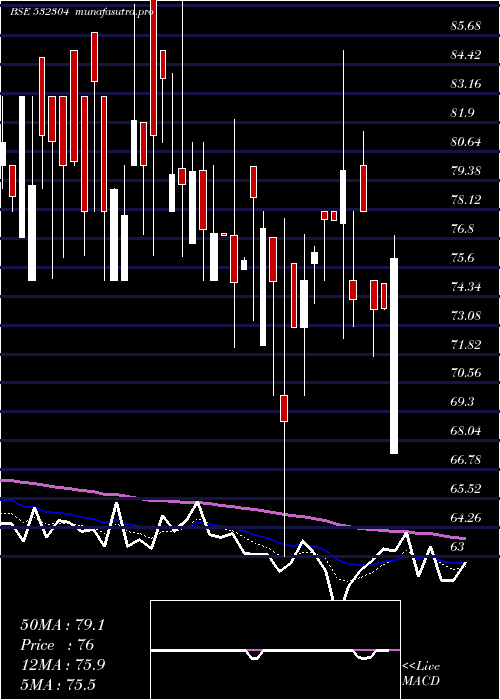Viewport: 500px width, 700px height.
Task: Click the 12MA : 75.9 readout
Action: pos(62,665)
